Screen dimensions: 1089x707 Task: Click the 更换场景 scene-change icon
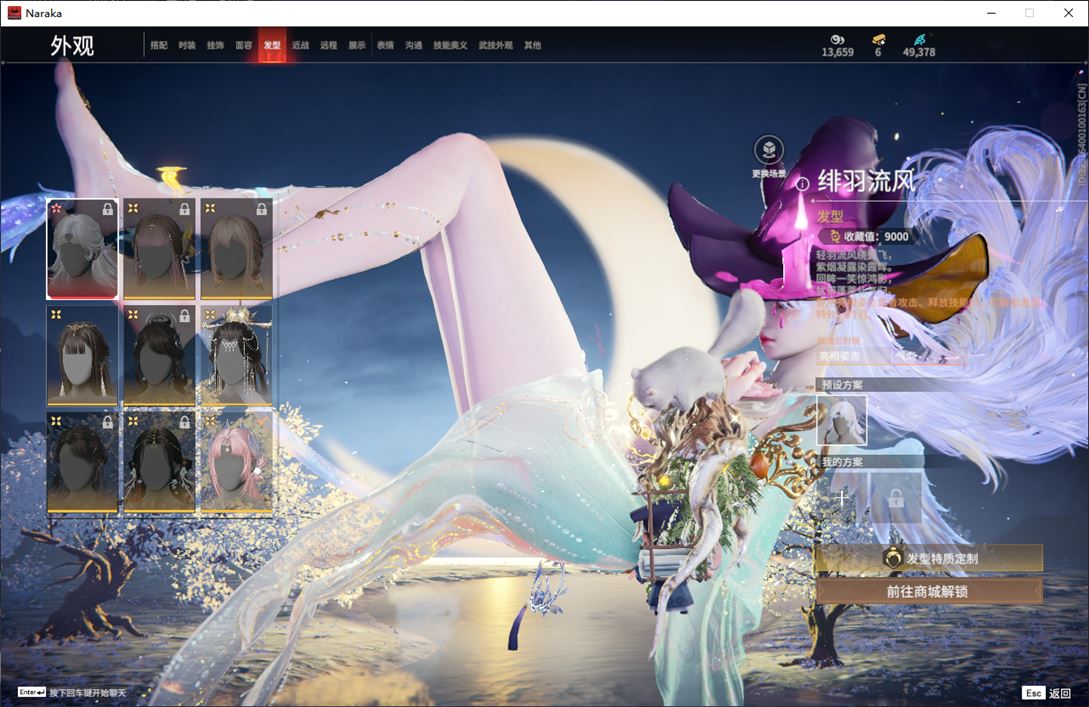click(x=769, y=149)
